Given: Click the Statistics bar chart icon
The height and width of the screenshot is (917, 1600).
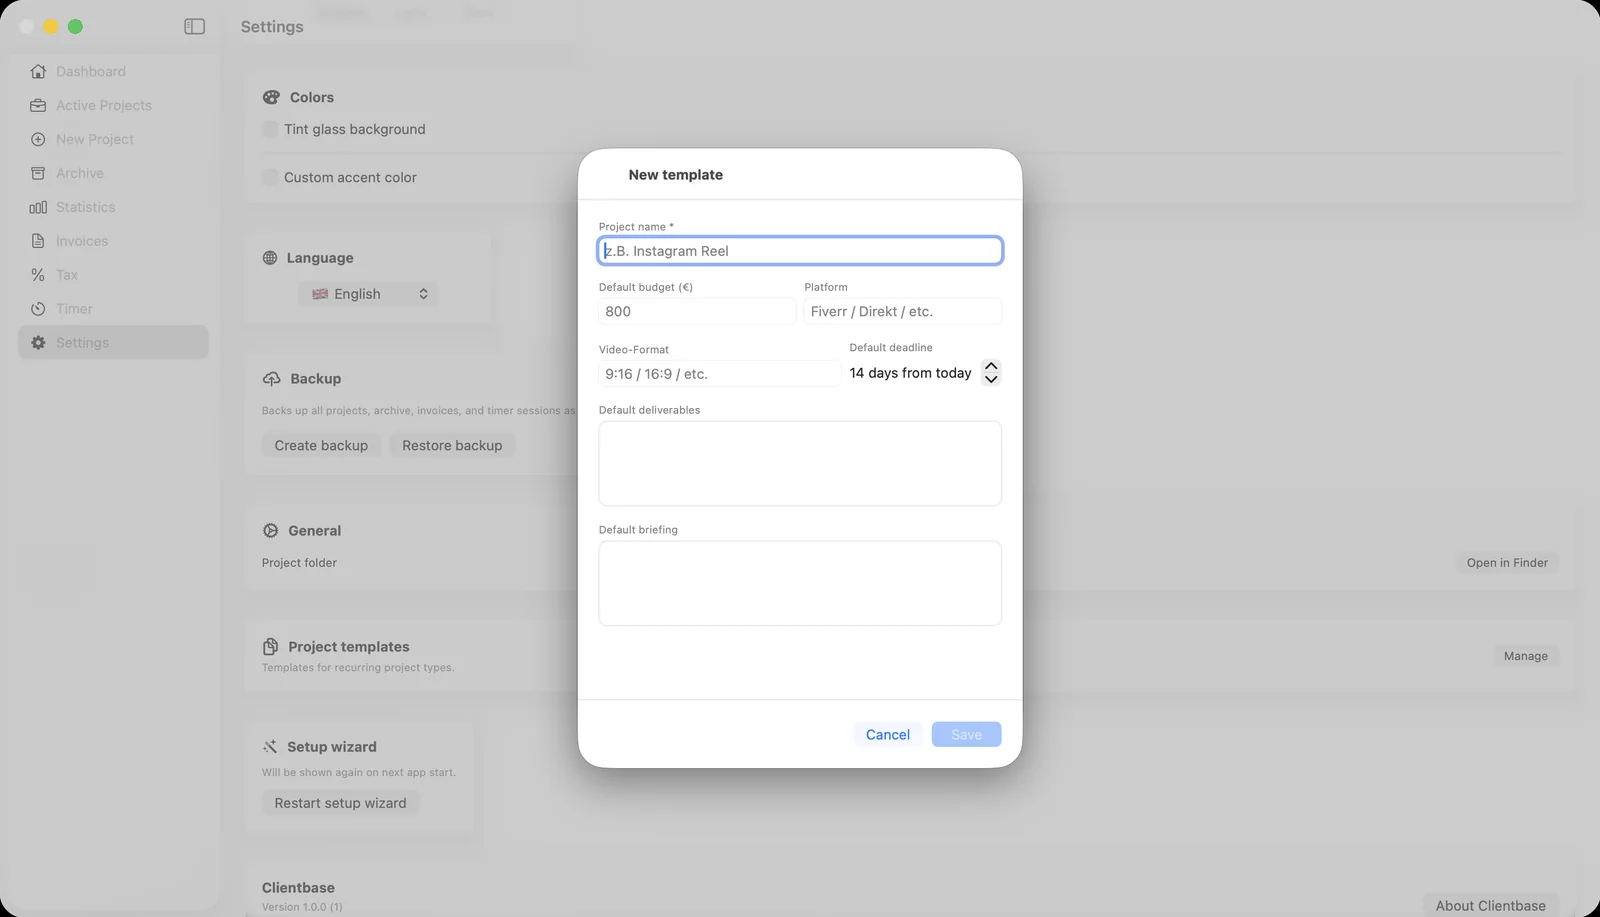Looking at the screenshot, I should [x=38, y=207].
